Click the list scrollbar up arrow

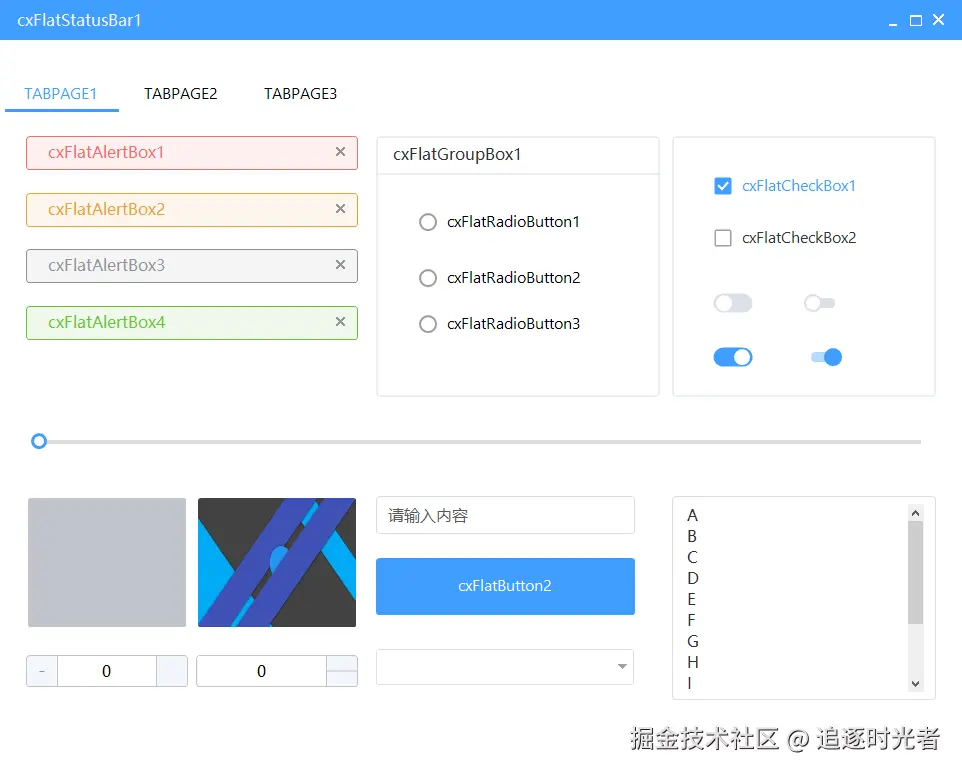point(915,513)
